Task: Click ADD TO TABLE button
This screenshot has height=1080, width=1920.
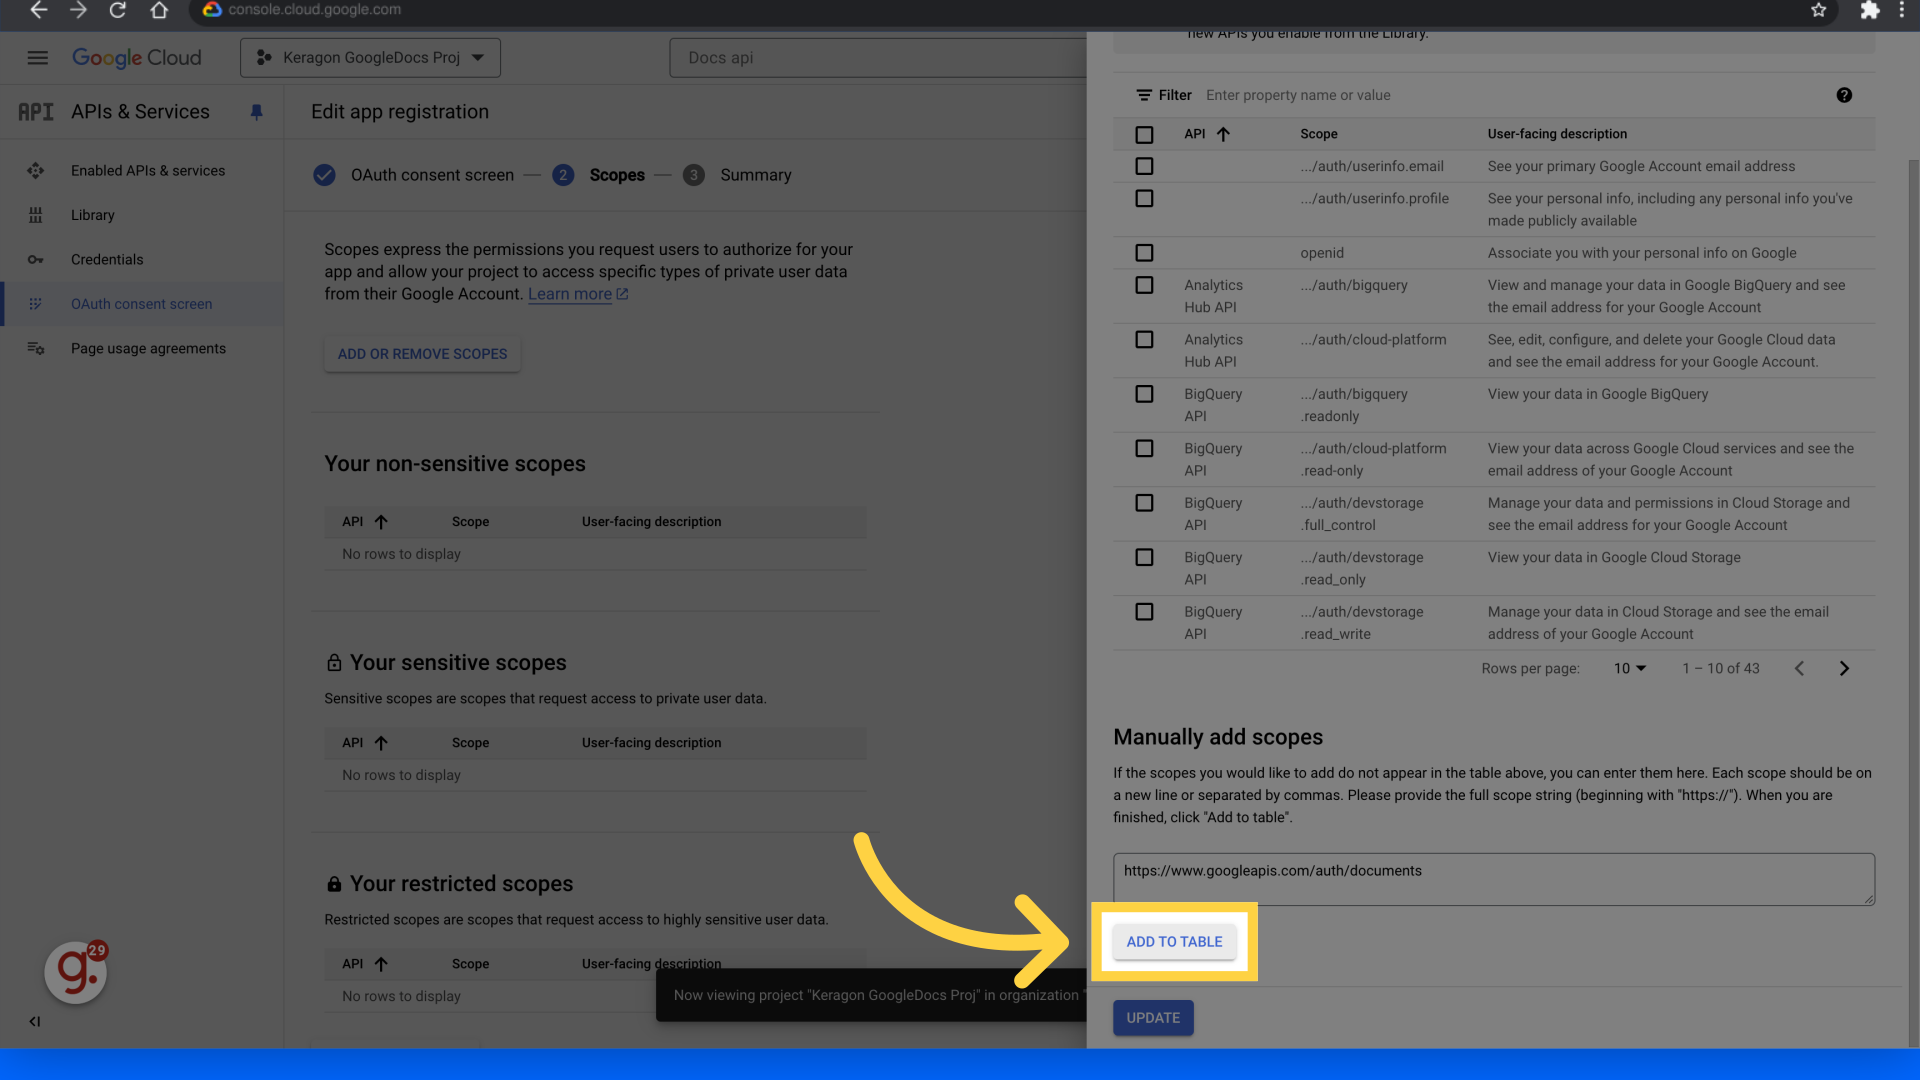Action: [1174, 942]
